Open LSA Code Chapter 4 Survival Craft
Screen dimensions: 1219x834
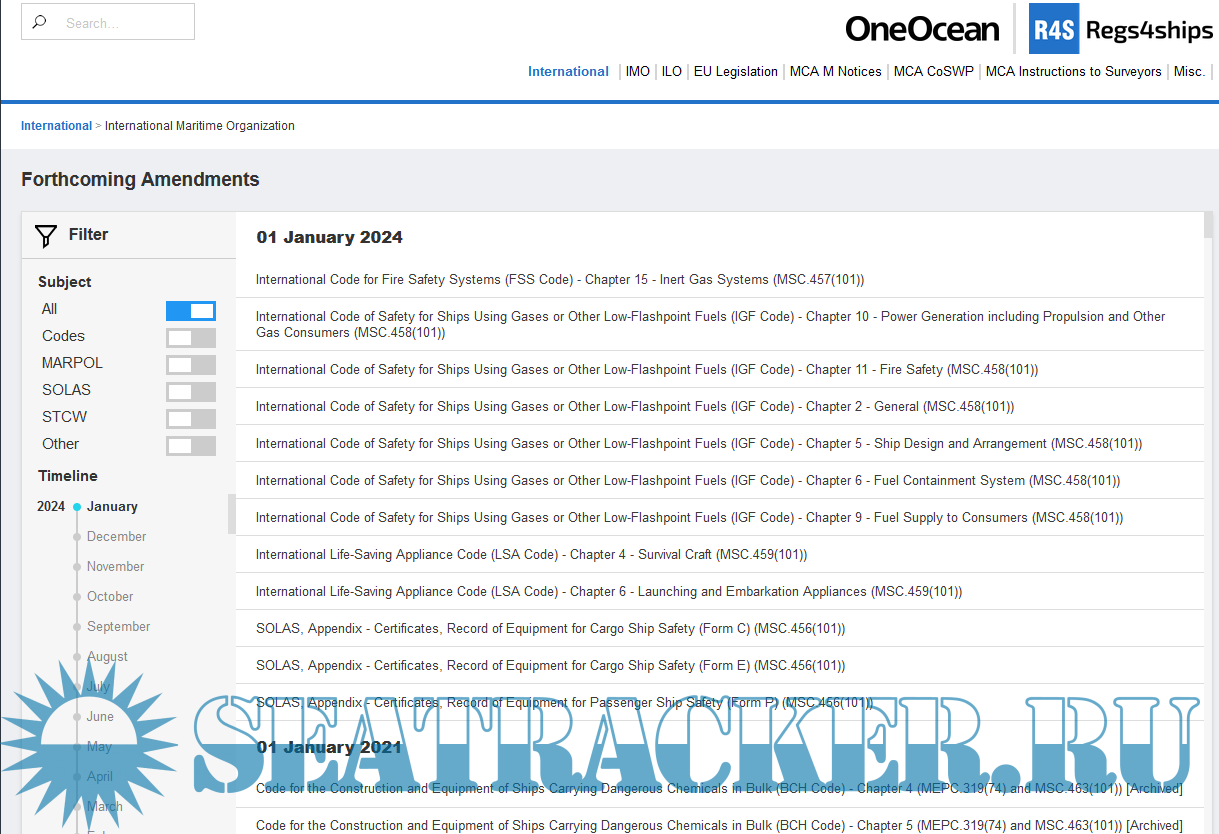click(x=531, y=555)
